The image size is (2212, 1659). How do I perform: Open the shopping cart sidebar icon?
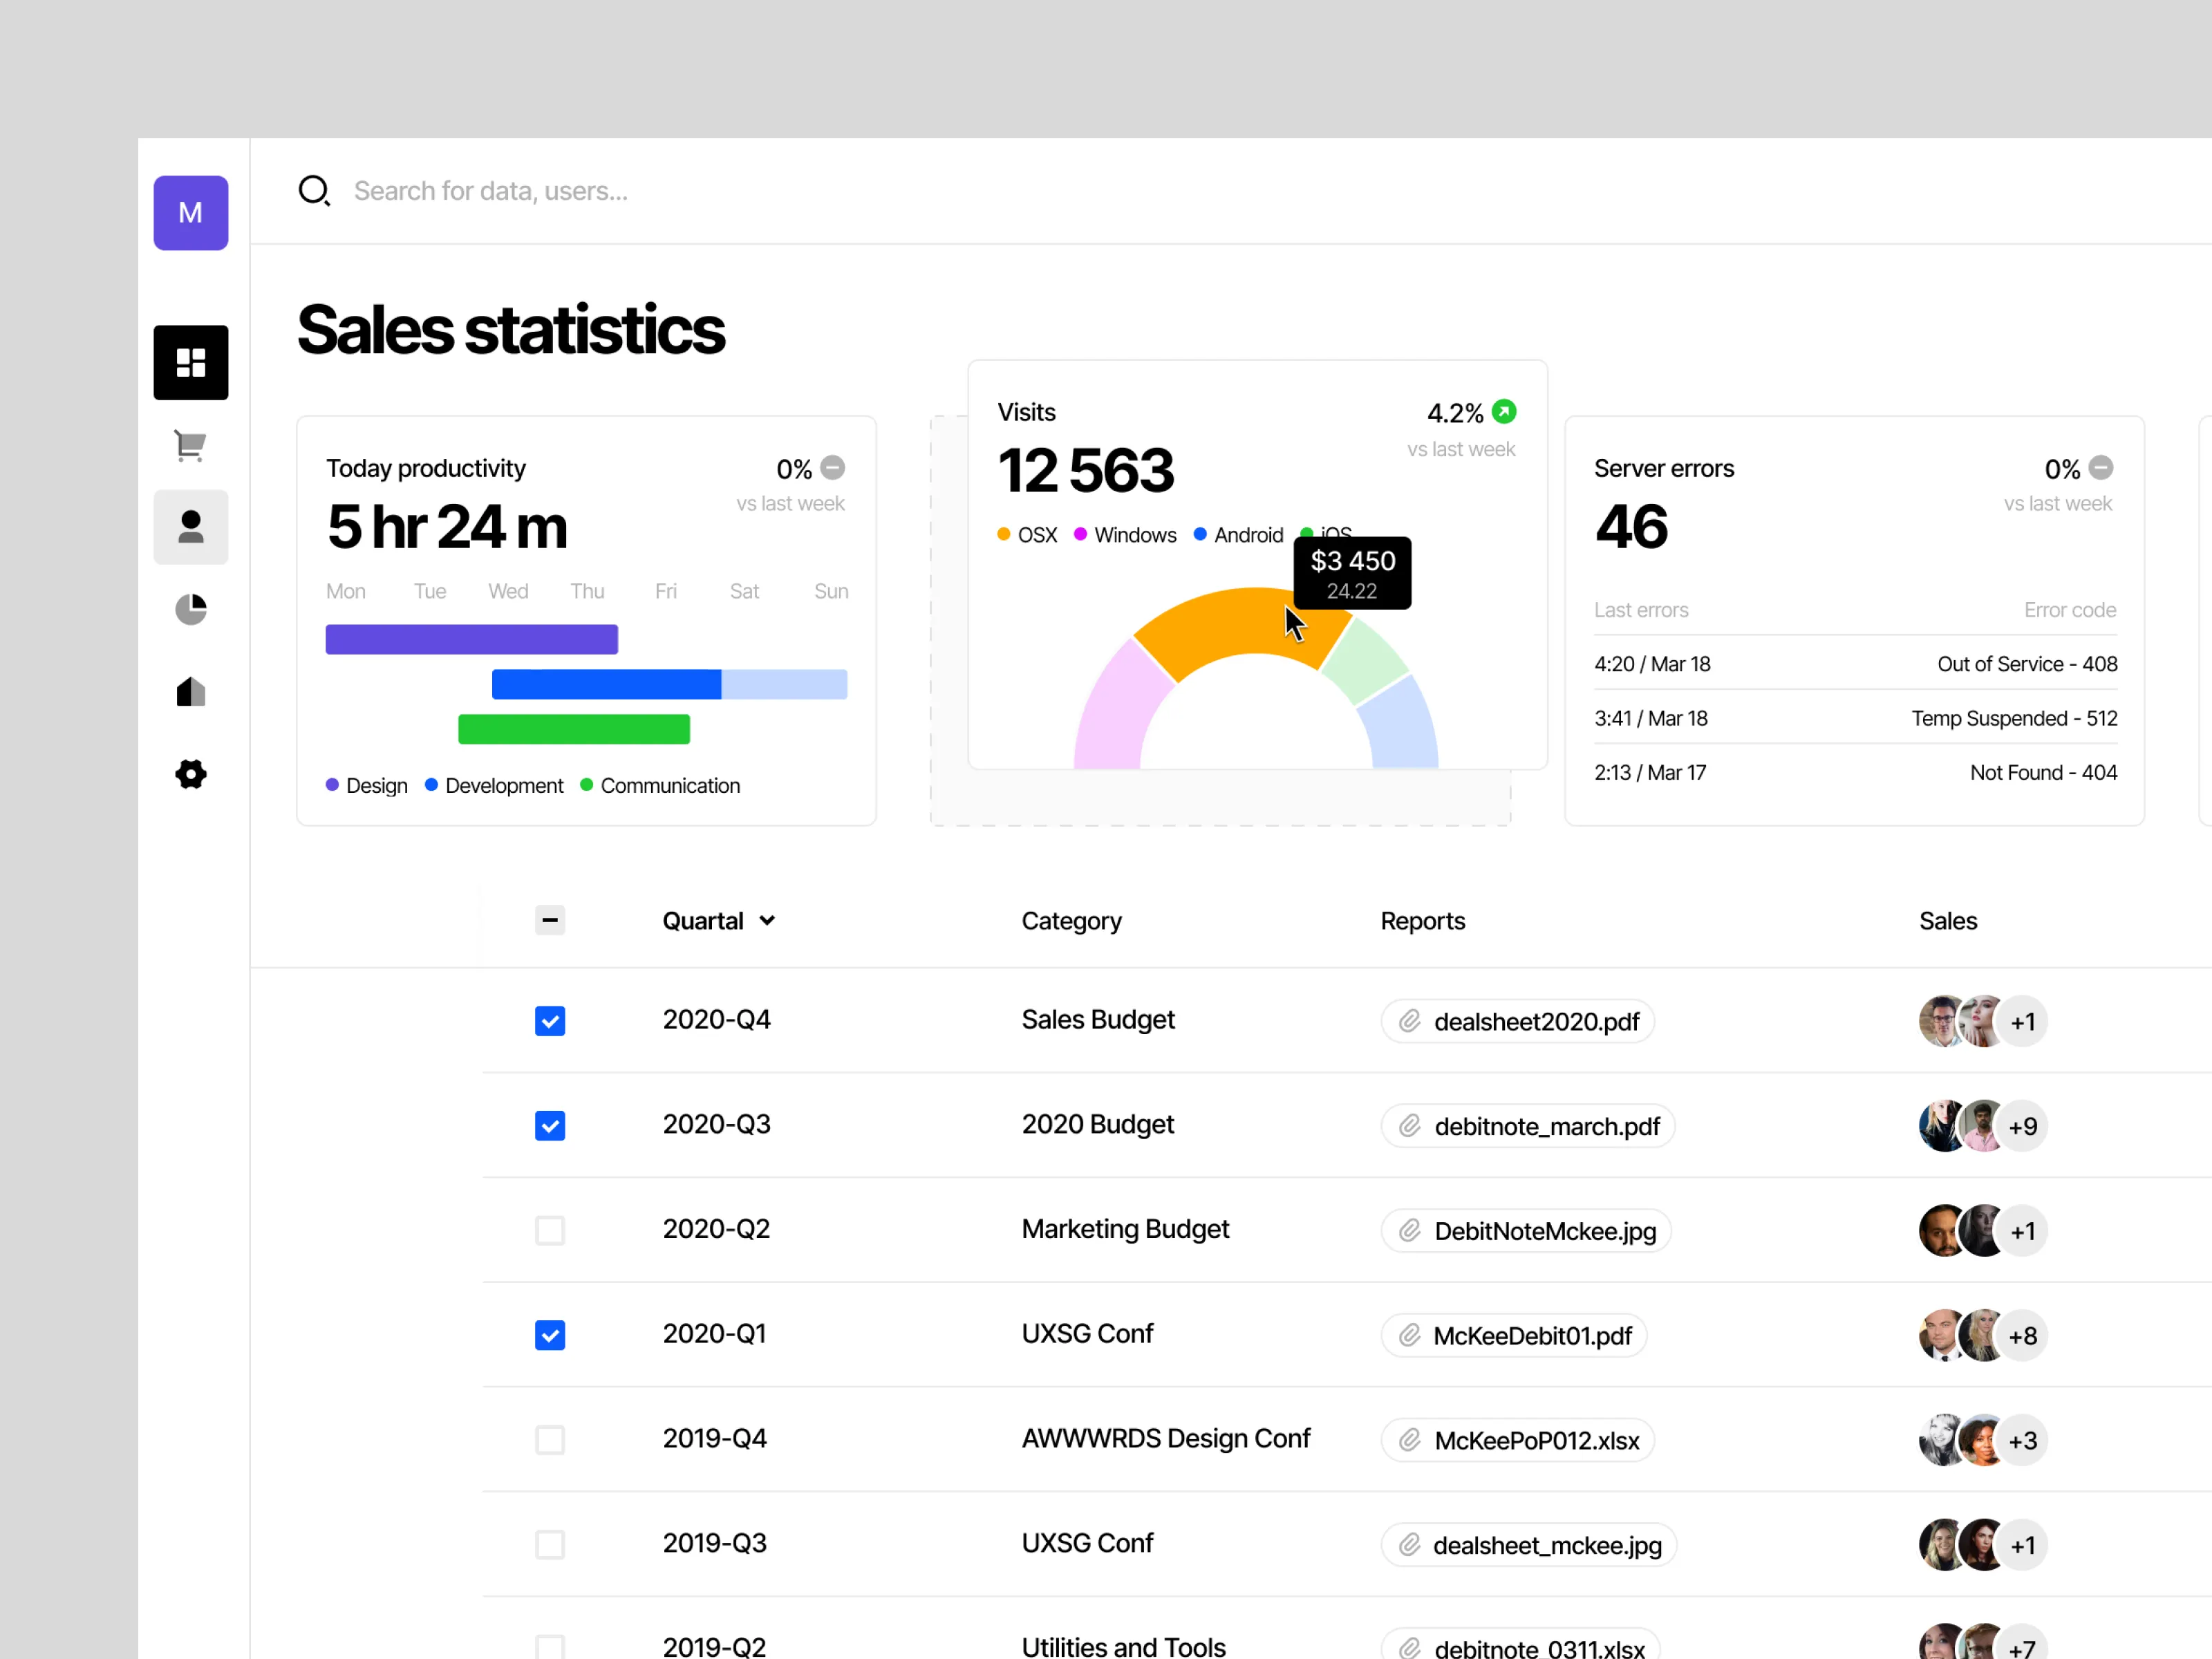pos(190,445)
